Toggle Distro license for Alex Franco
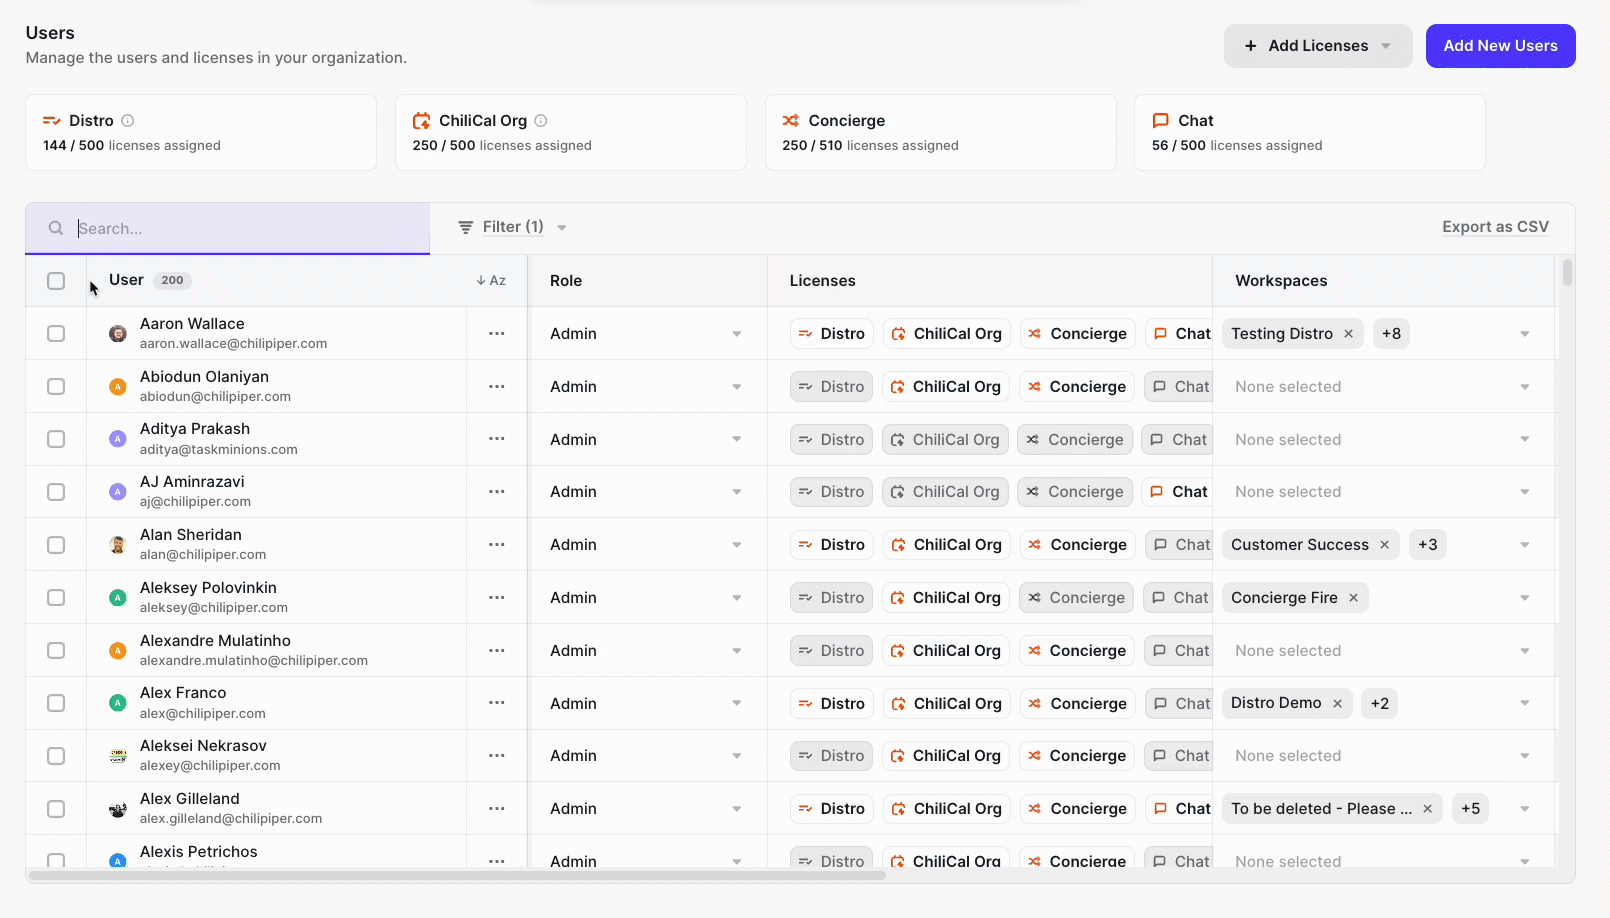The width and height of the screenshot is (1610, 918). 832,704
